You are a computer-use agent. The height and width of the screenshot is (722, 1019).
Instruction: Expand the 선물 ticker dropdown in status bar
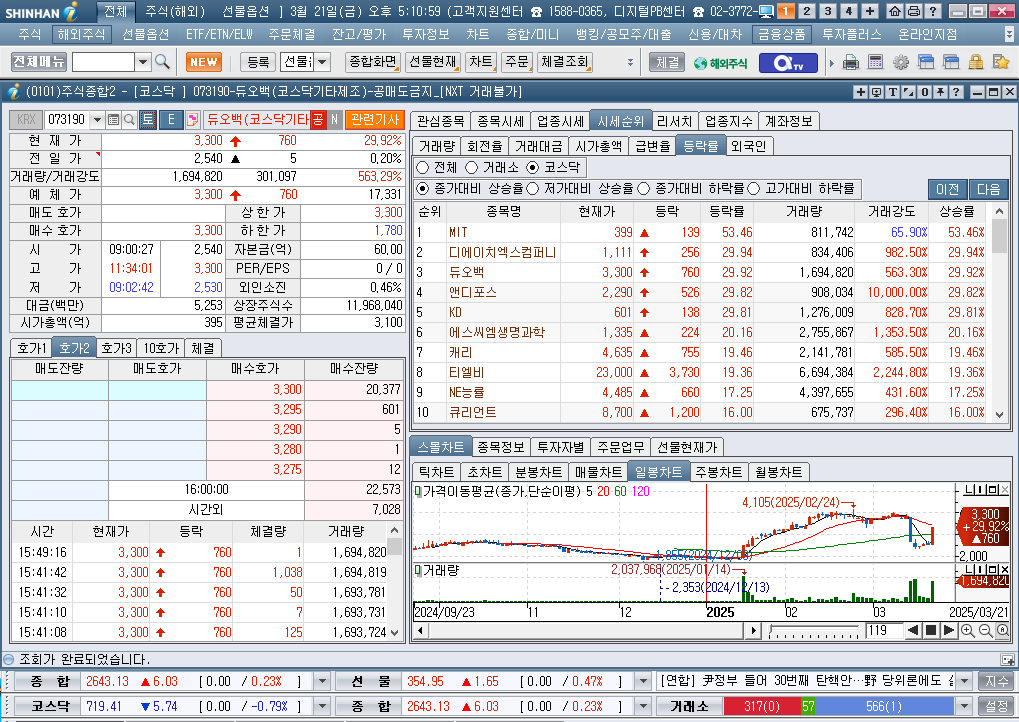click(x=643, y=681)
